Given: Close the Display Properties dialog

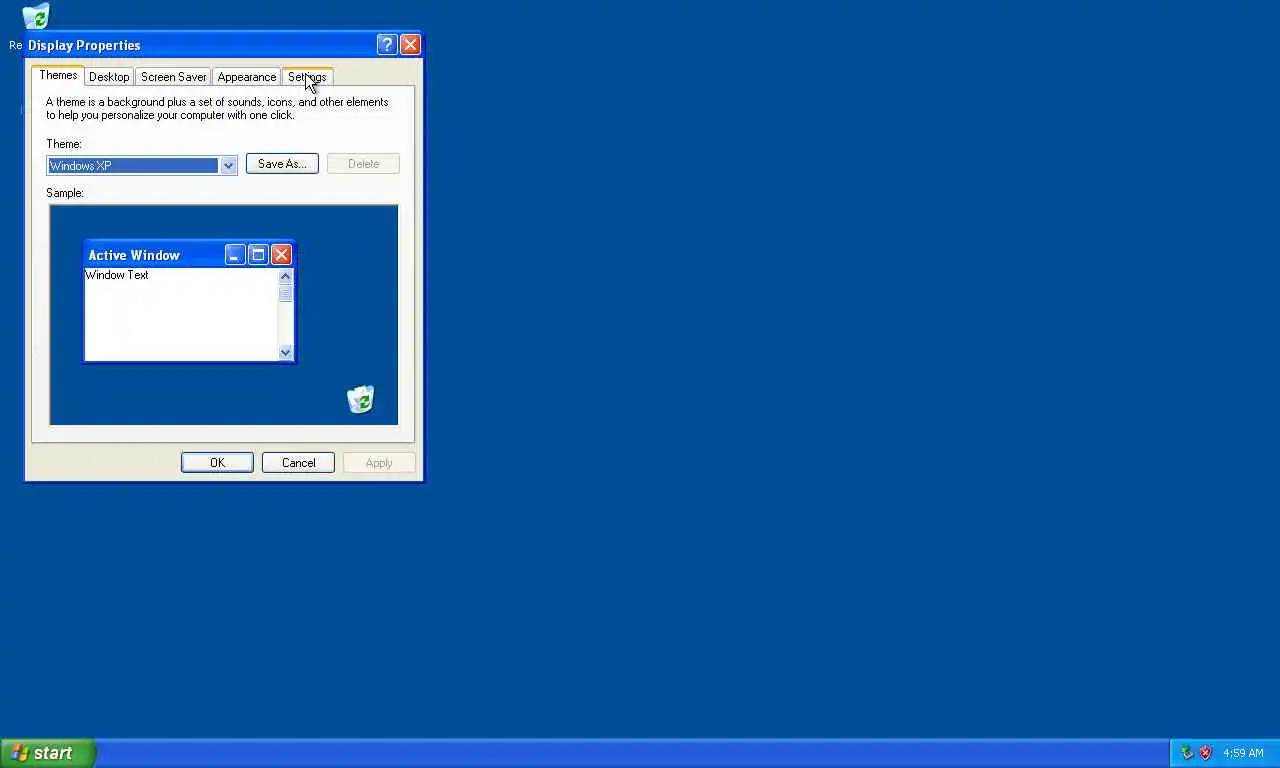Looking at the screenshot, I should click(410, 45).
